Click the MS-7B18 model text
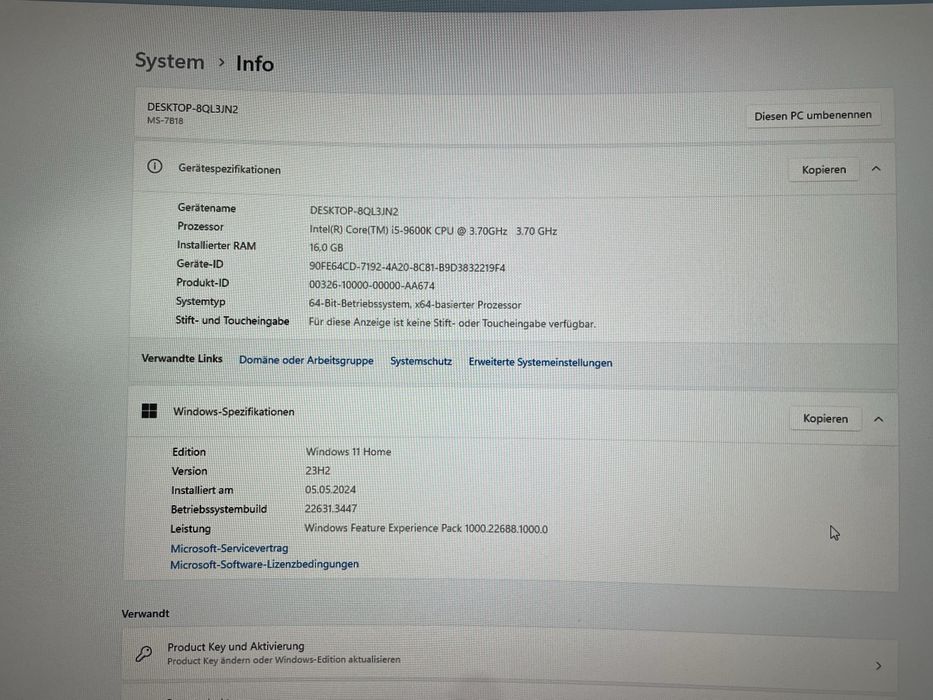This screenshot has width=933, height=700. (165, 120)
